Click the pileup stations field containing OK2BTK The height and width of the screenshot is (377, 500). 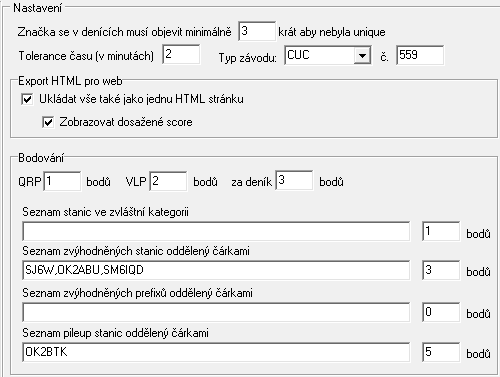tap(216, 352)
